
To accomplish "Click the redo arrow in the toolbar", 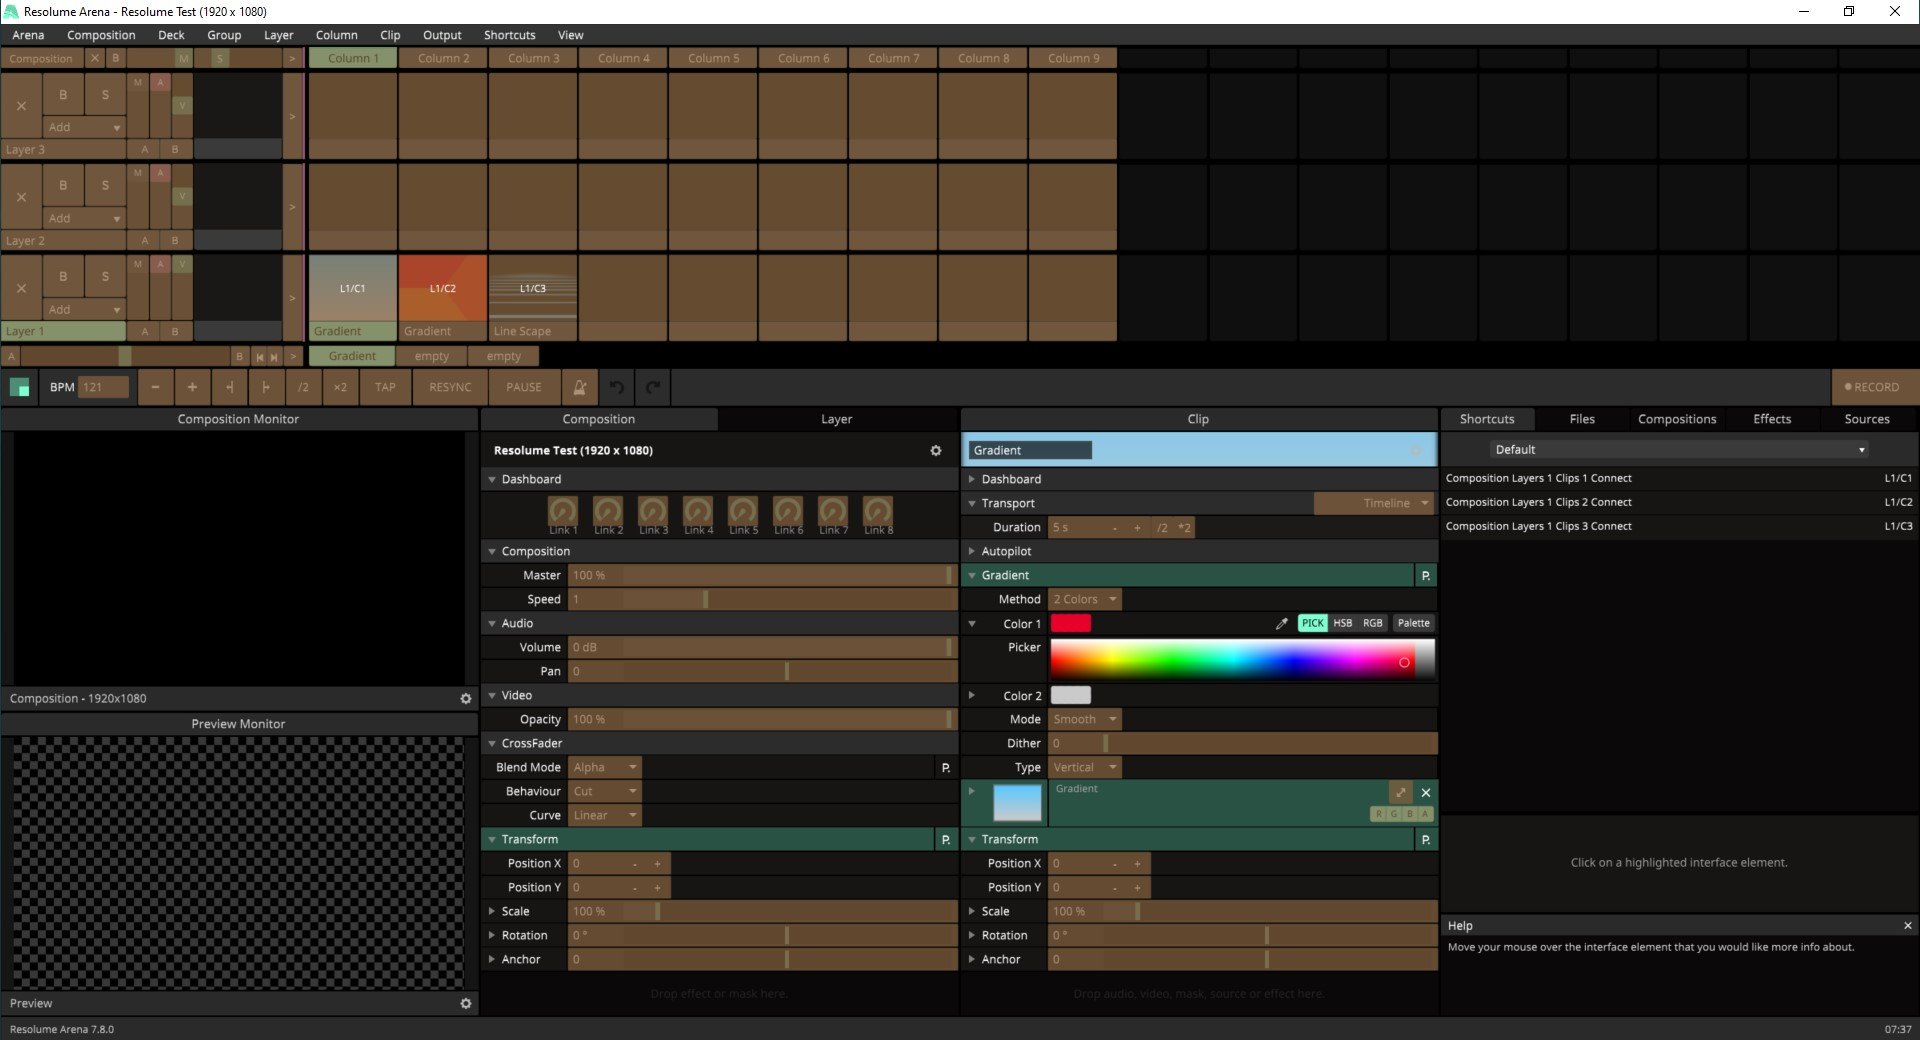I will (x=653, y=387).
